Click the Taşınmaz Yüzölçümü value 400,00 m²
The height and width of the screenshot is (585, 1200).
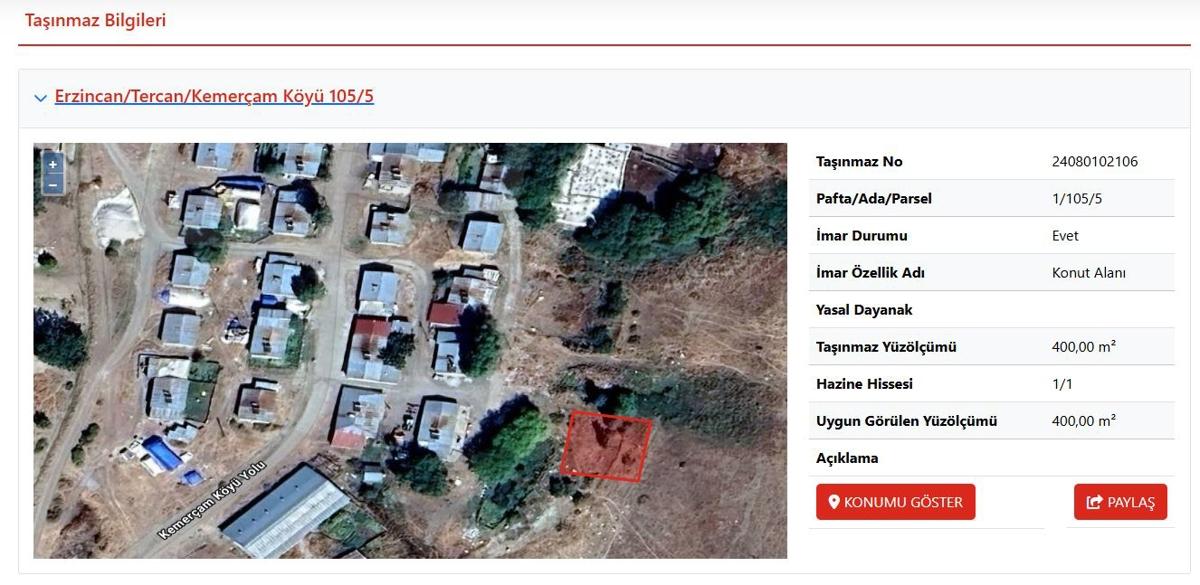[x=1084, y=346]
